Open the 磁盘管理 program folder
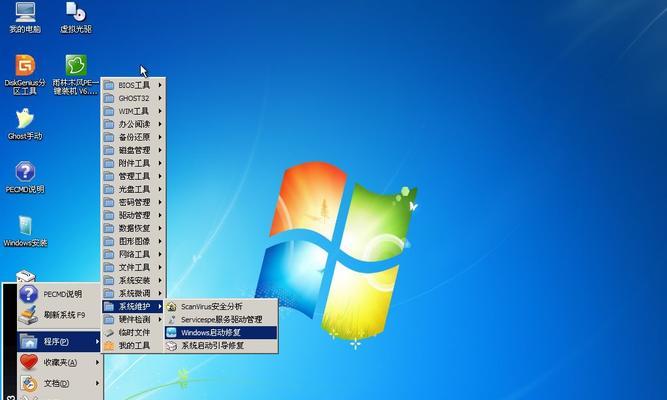This screenshot has height=400, width=667. pyautogui.click(x=133, y=150)
